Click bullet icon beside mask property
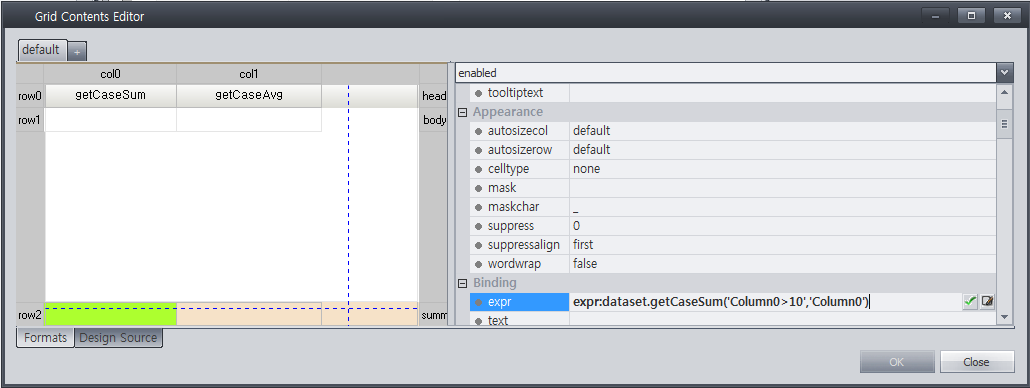Viewport: 1030px width, 388px height. tap(478, 188)
